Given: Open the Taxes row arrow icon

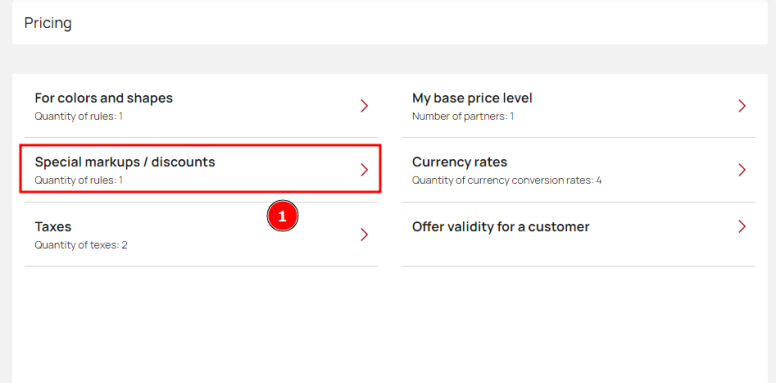Looking at the screenshot, I should [x=364, y=235].
